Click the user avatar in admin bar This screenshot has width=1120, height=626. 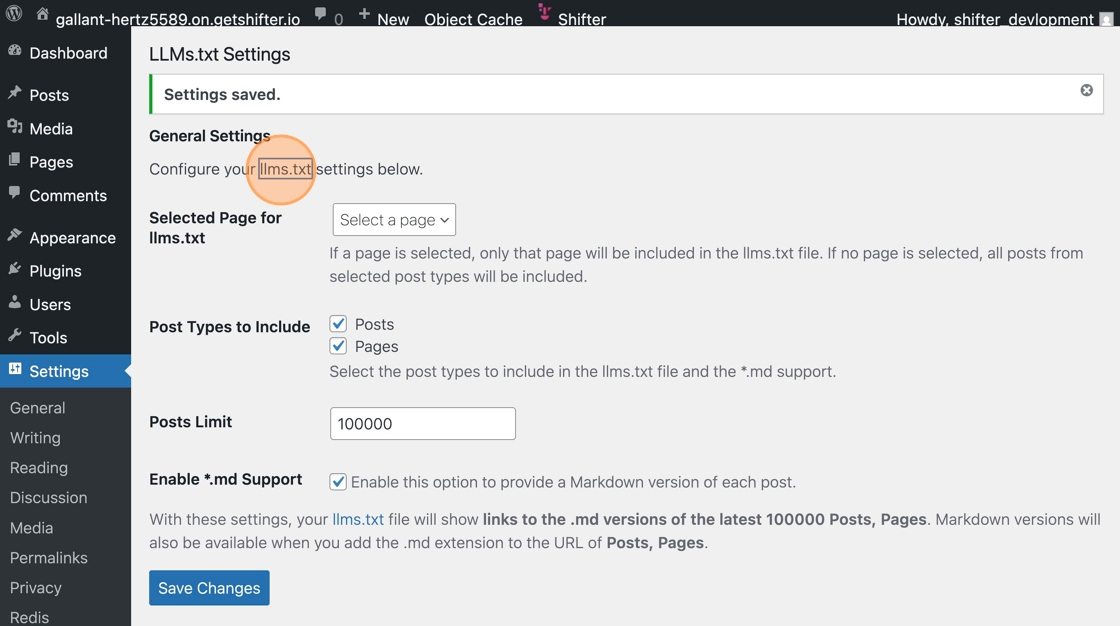click(1106, 19)
